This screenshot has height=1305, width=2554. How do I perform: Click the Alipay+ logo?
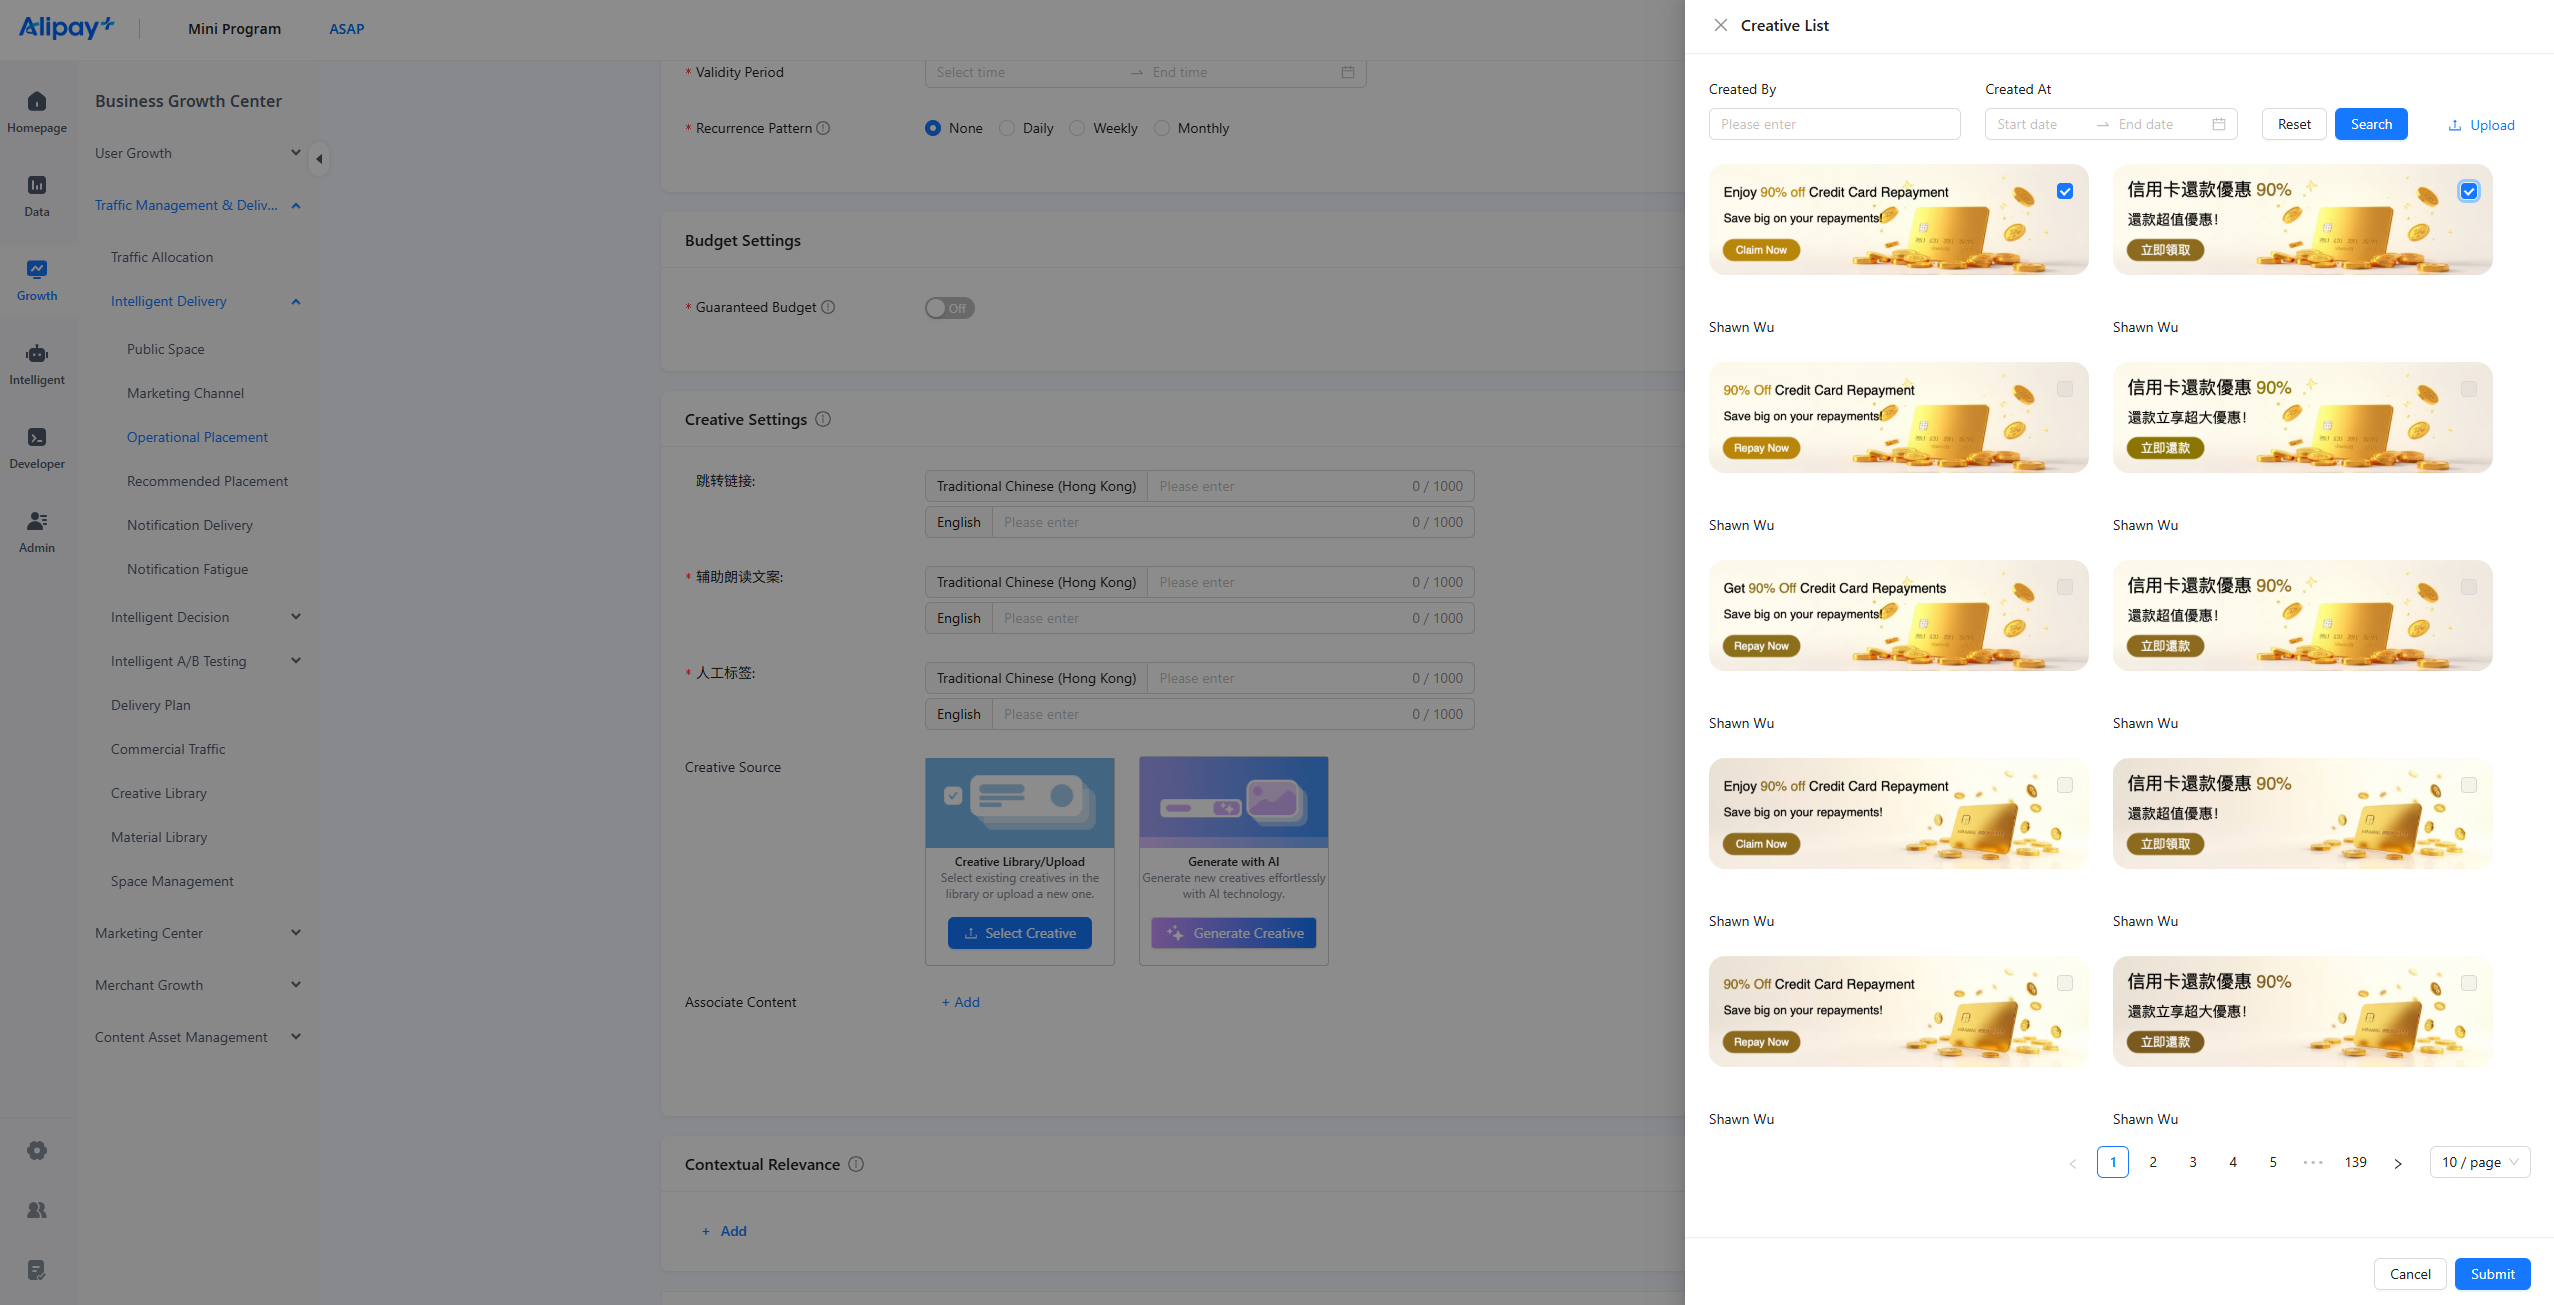point(67,27)
